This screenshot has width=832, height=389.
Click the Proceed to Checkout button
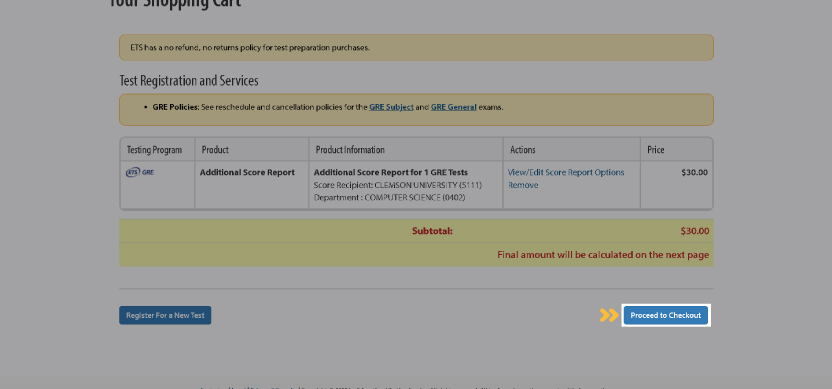[x=665, y=315]
